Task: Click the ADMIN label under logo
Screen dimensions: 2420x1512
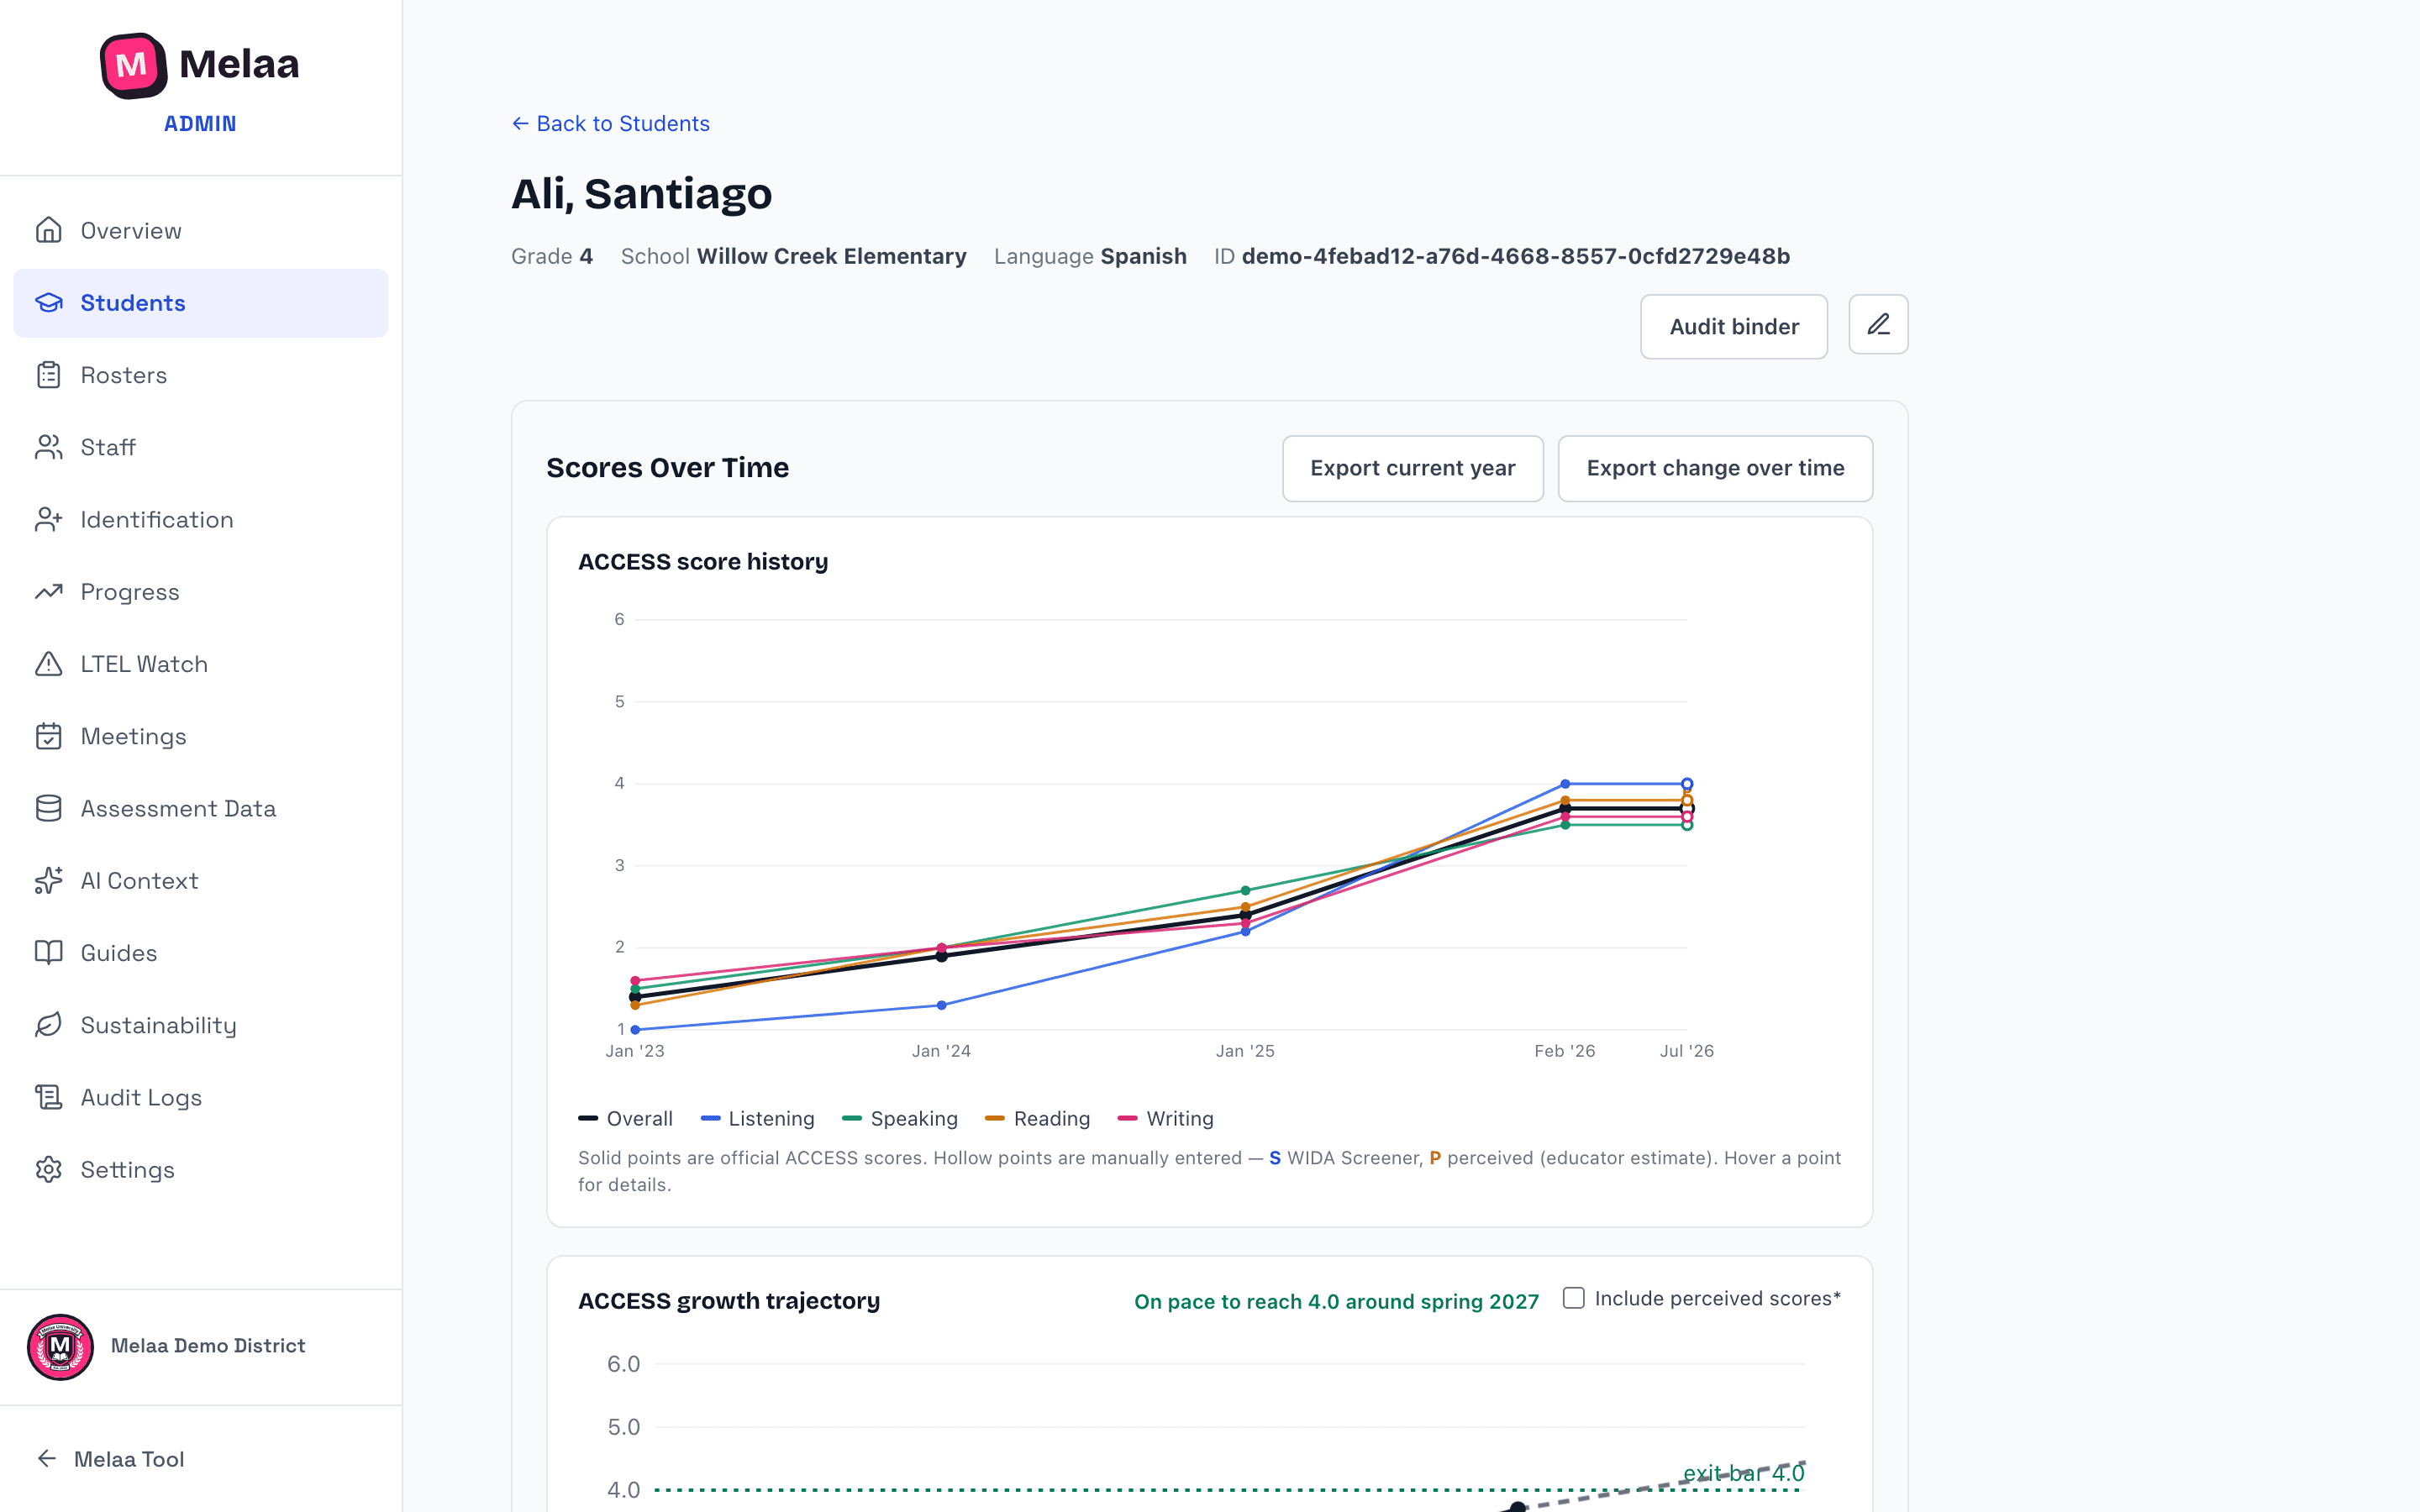Action: tap(200, 124)
